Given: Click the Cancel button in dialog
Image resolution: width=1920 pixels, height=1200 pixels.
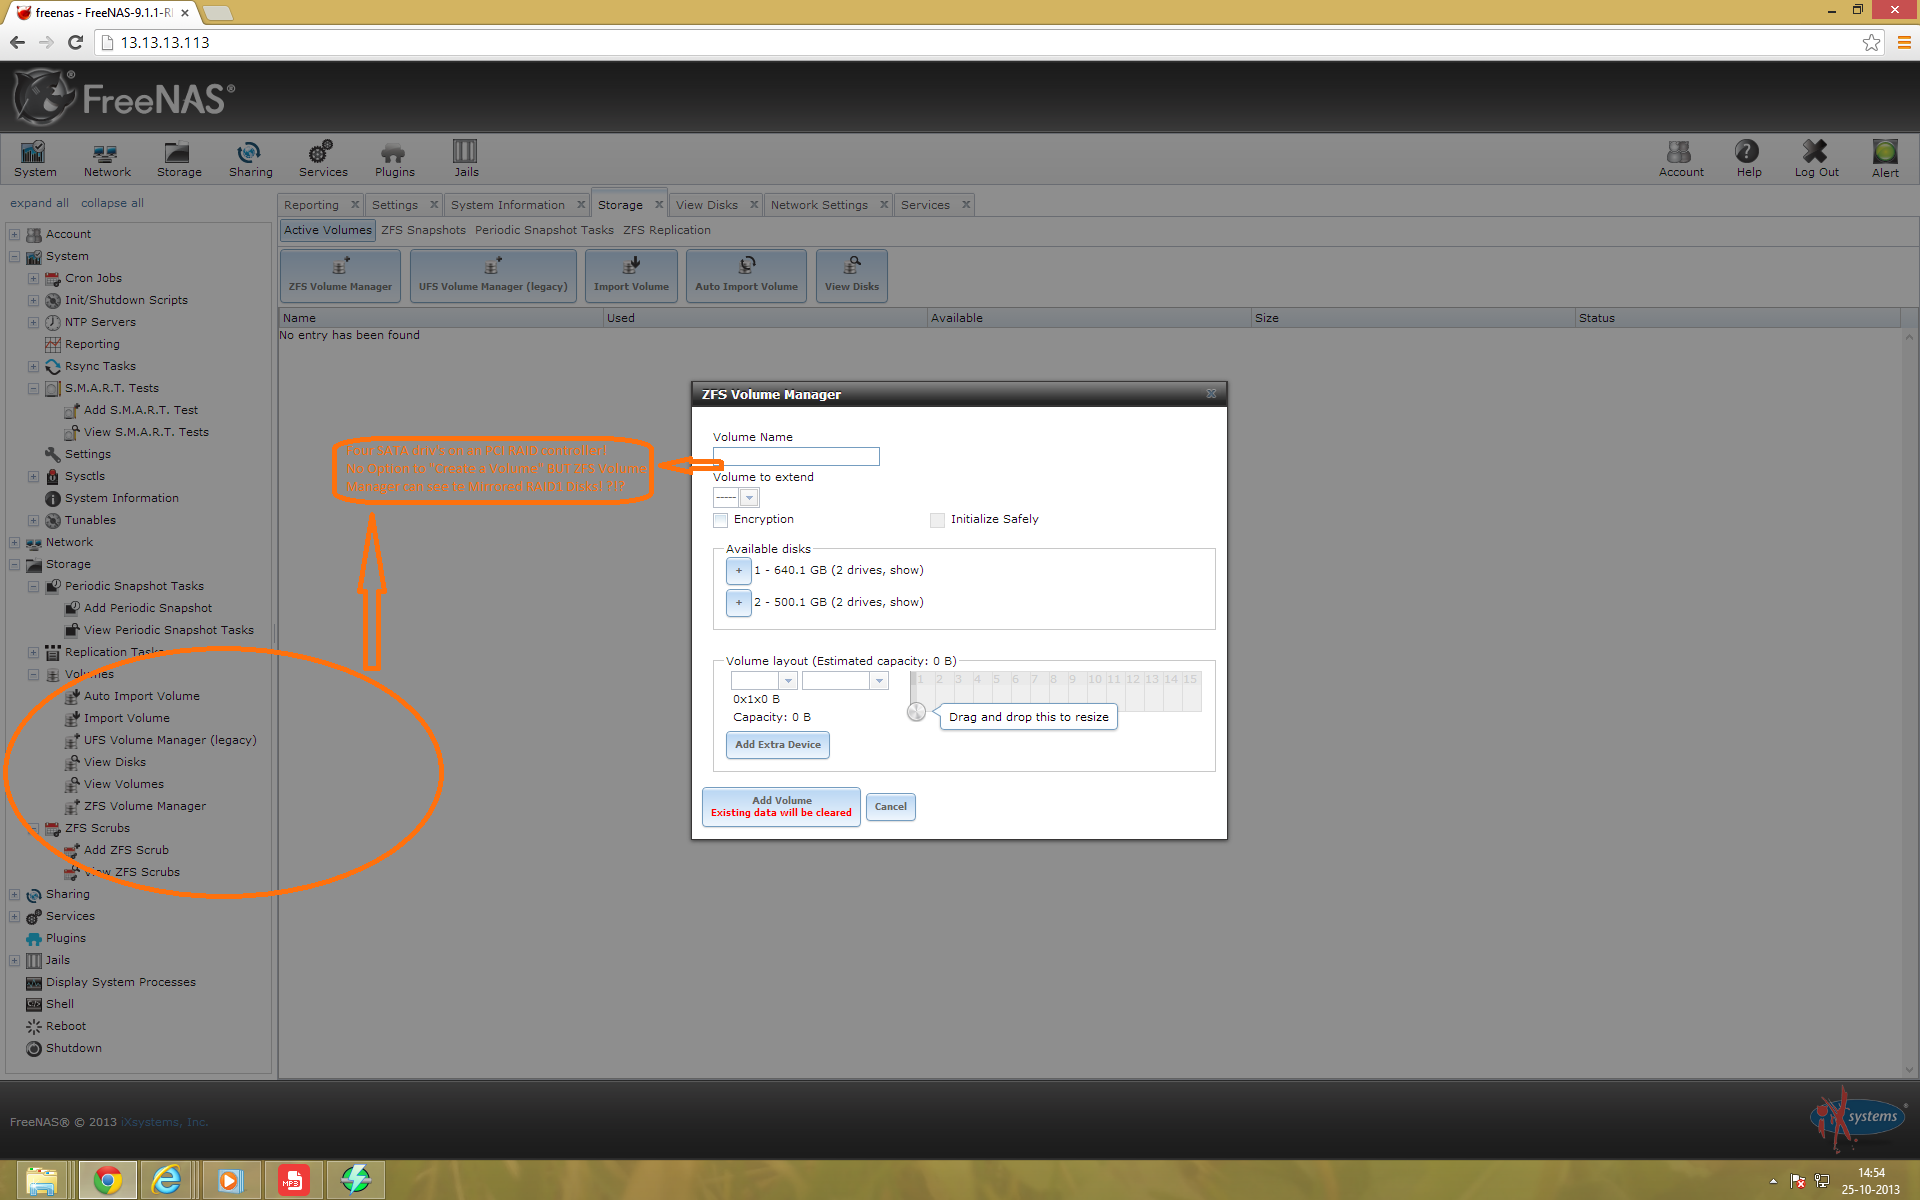Looking at the screenshot, I should pos(890,807).
